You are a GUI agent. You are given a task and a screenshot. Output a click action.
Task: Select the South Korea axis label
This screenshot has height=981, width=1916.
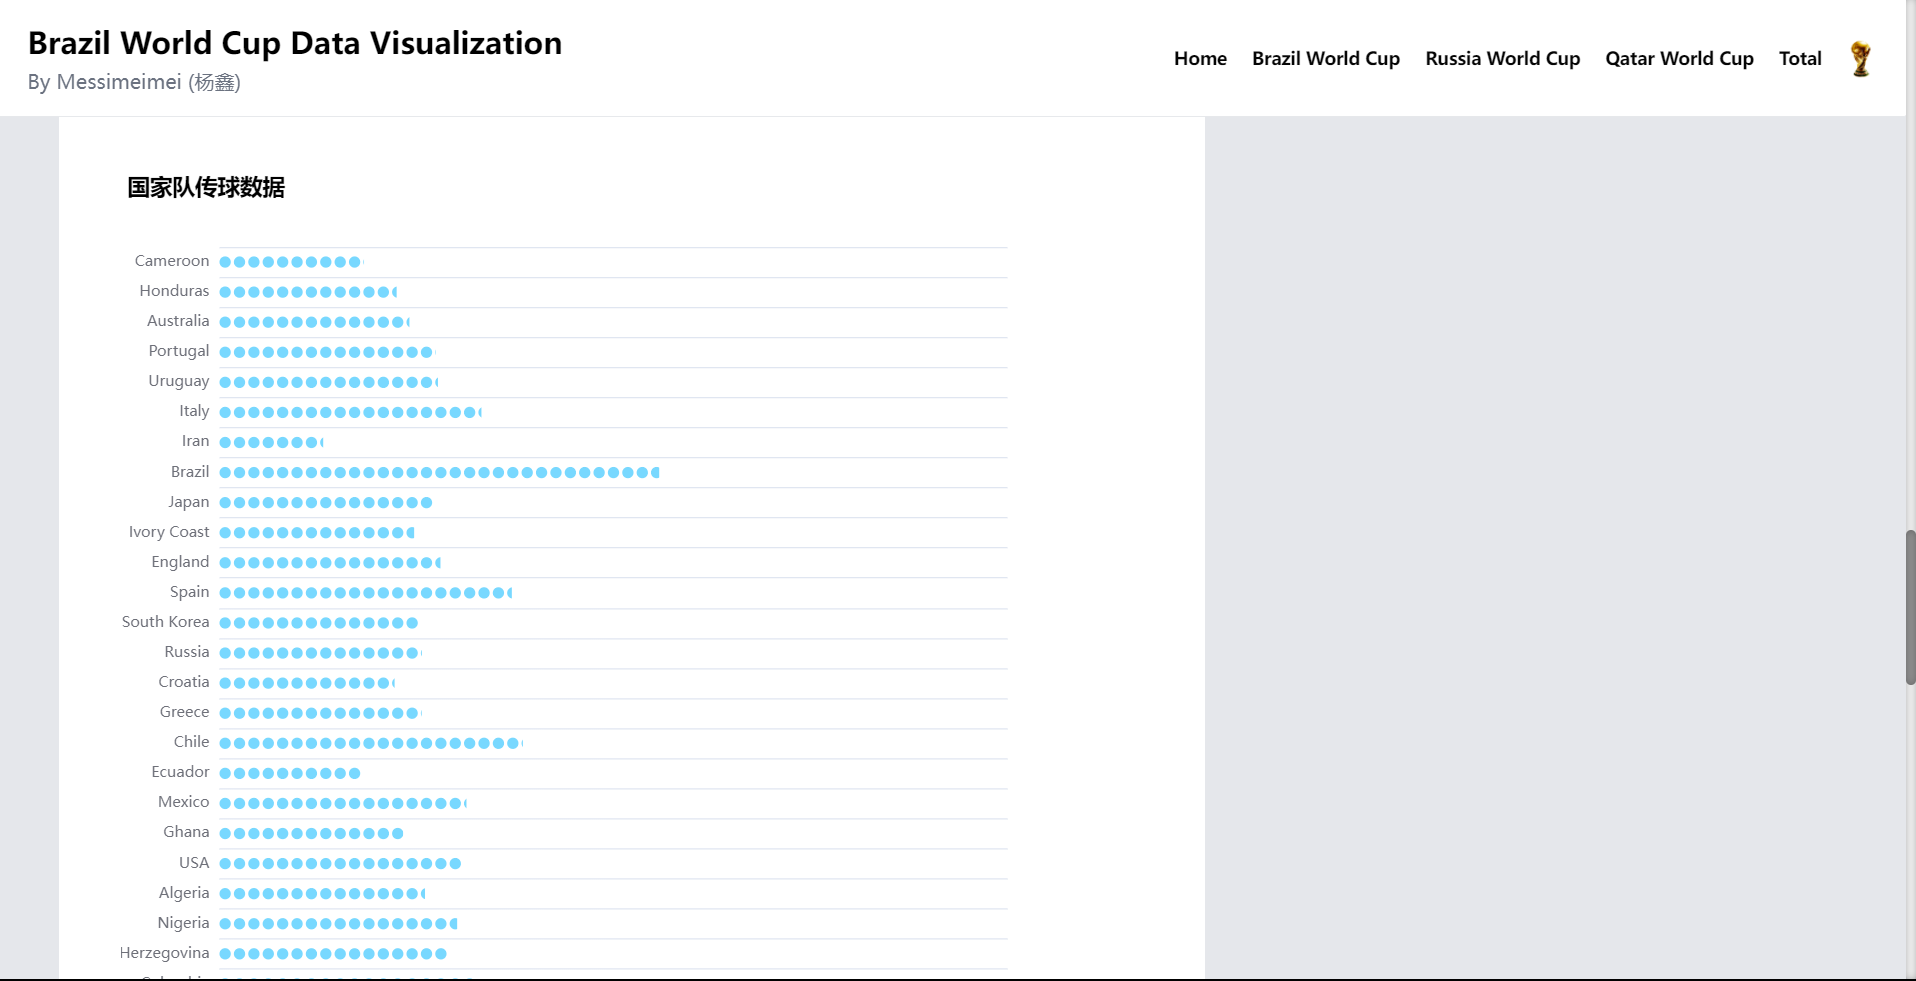pyautogui.click(x=166, y=622)
